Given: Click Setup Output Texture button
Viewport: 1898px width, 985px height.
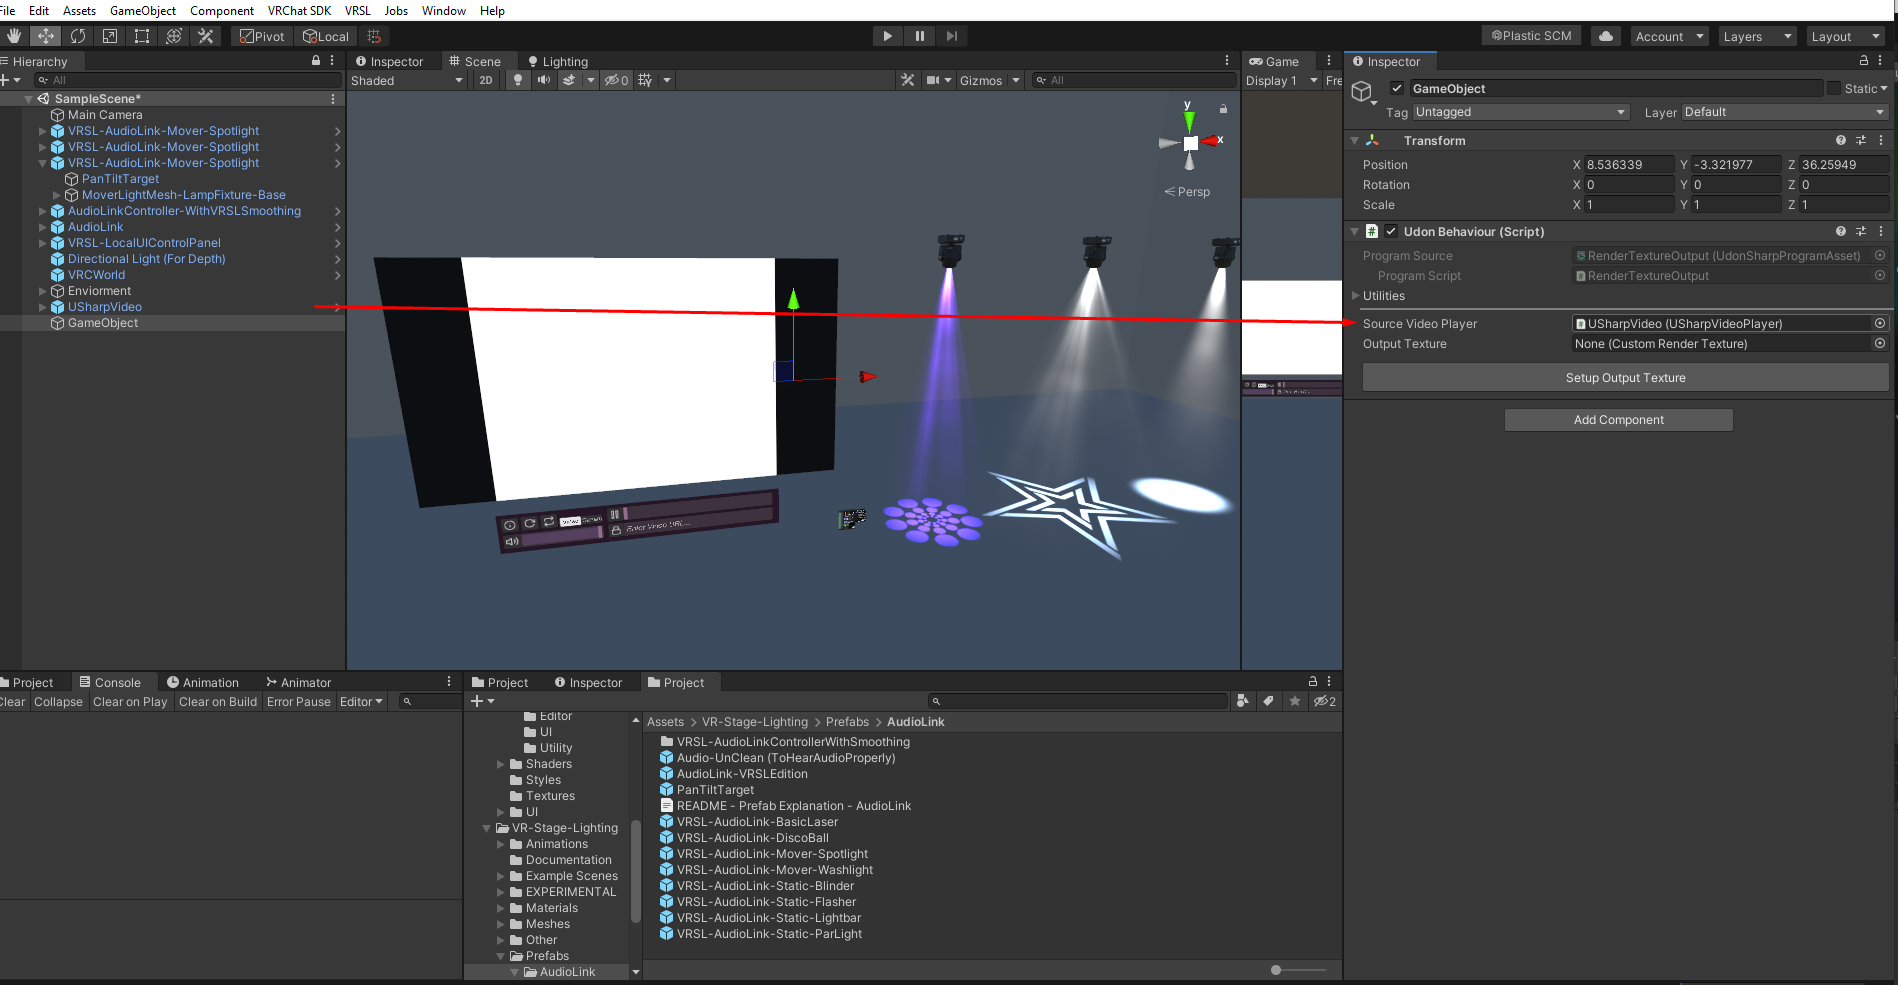Looking at the screenshot, I should point(1625,377).
